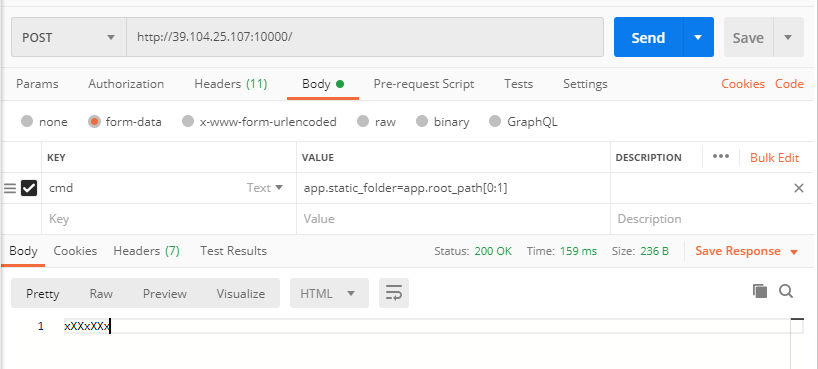The image size is (818, 369).
Task: Edit the app.static_folder value cell
Action: 453,188
